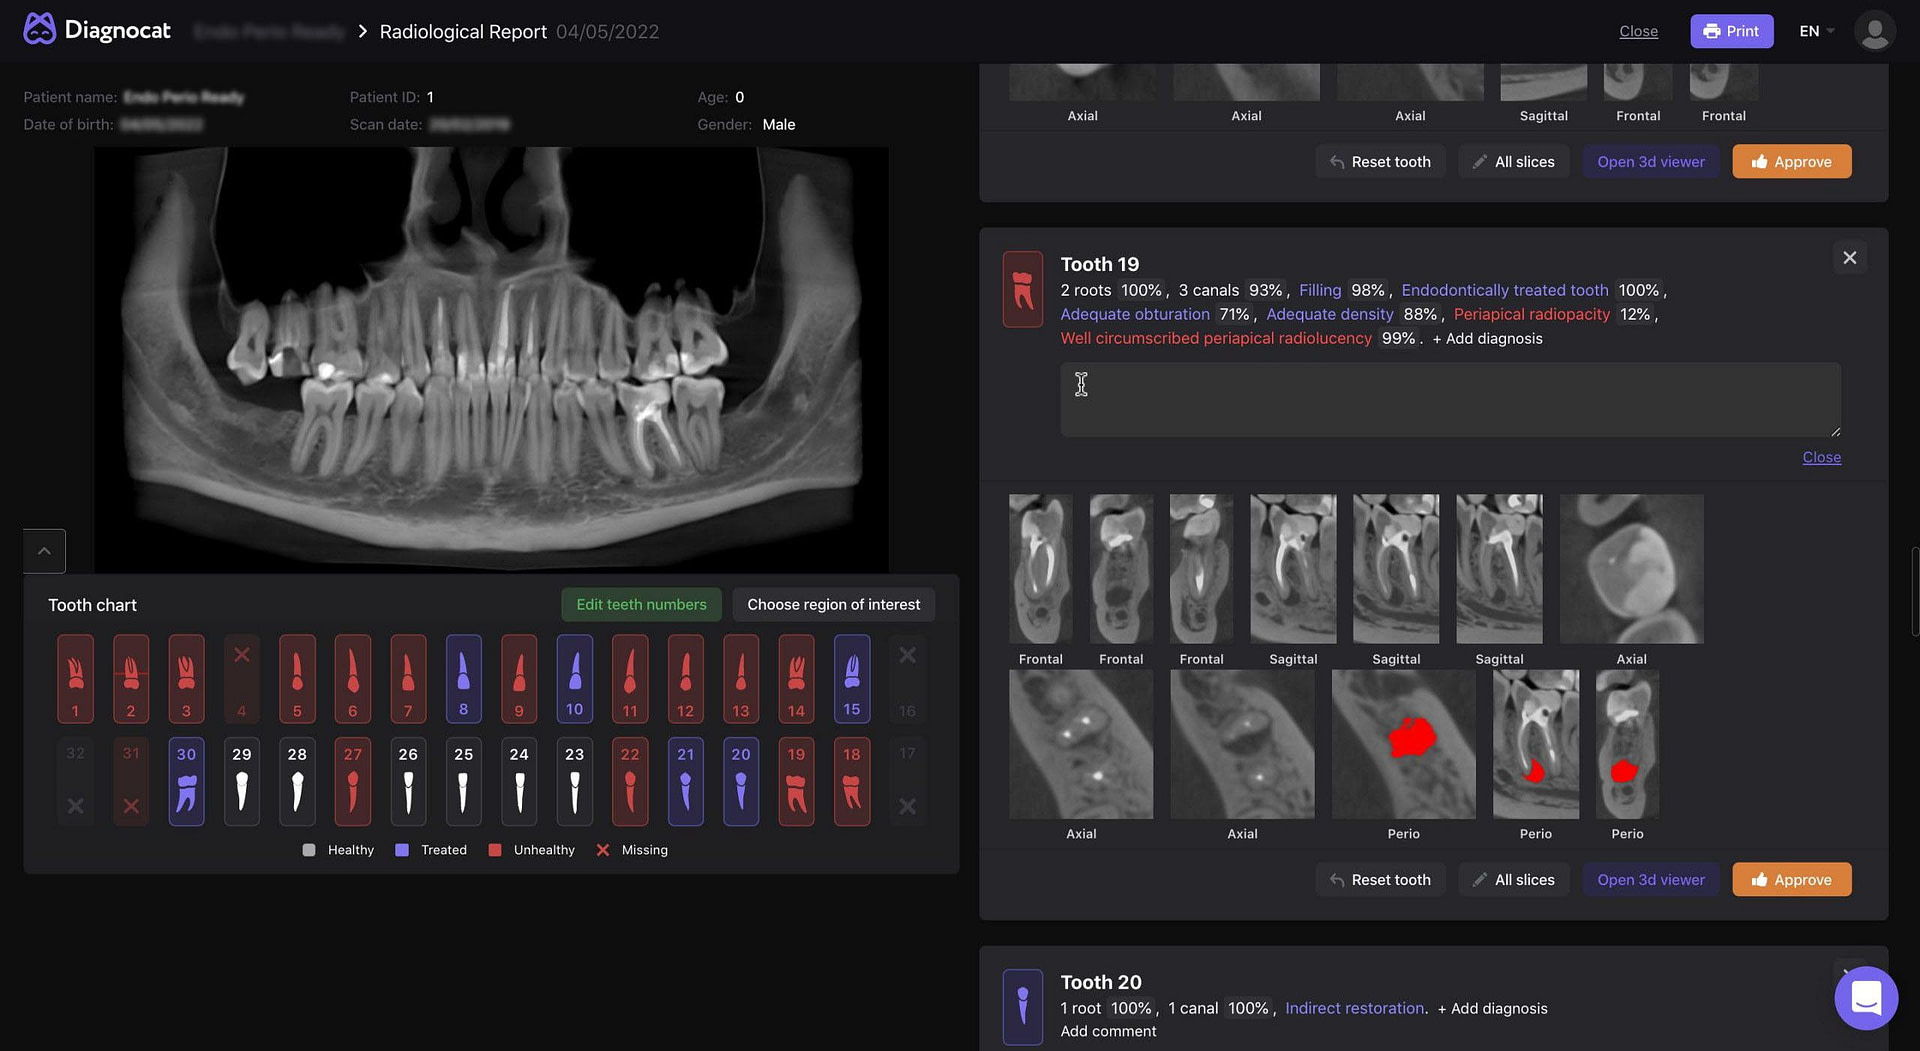The height and width of the screenshot is (1051, 1920).
Task: Select tooth 19 in the tooth chart
Action: (x=796, y=781)
